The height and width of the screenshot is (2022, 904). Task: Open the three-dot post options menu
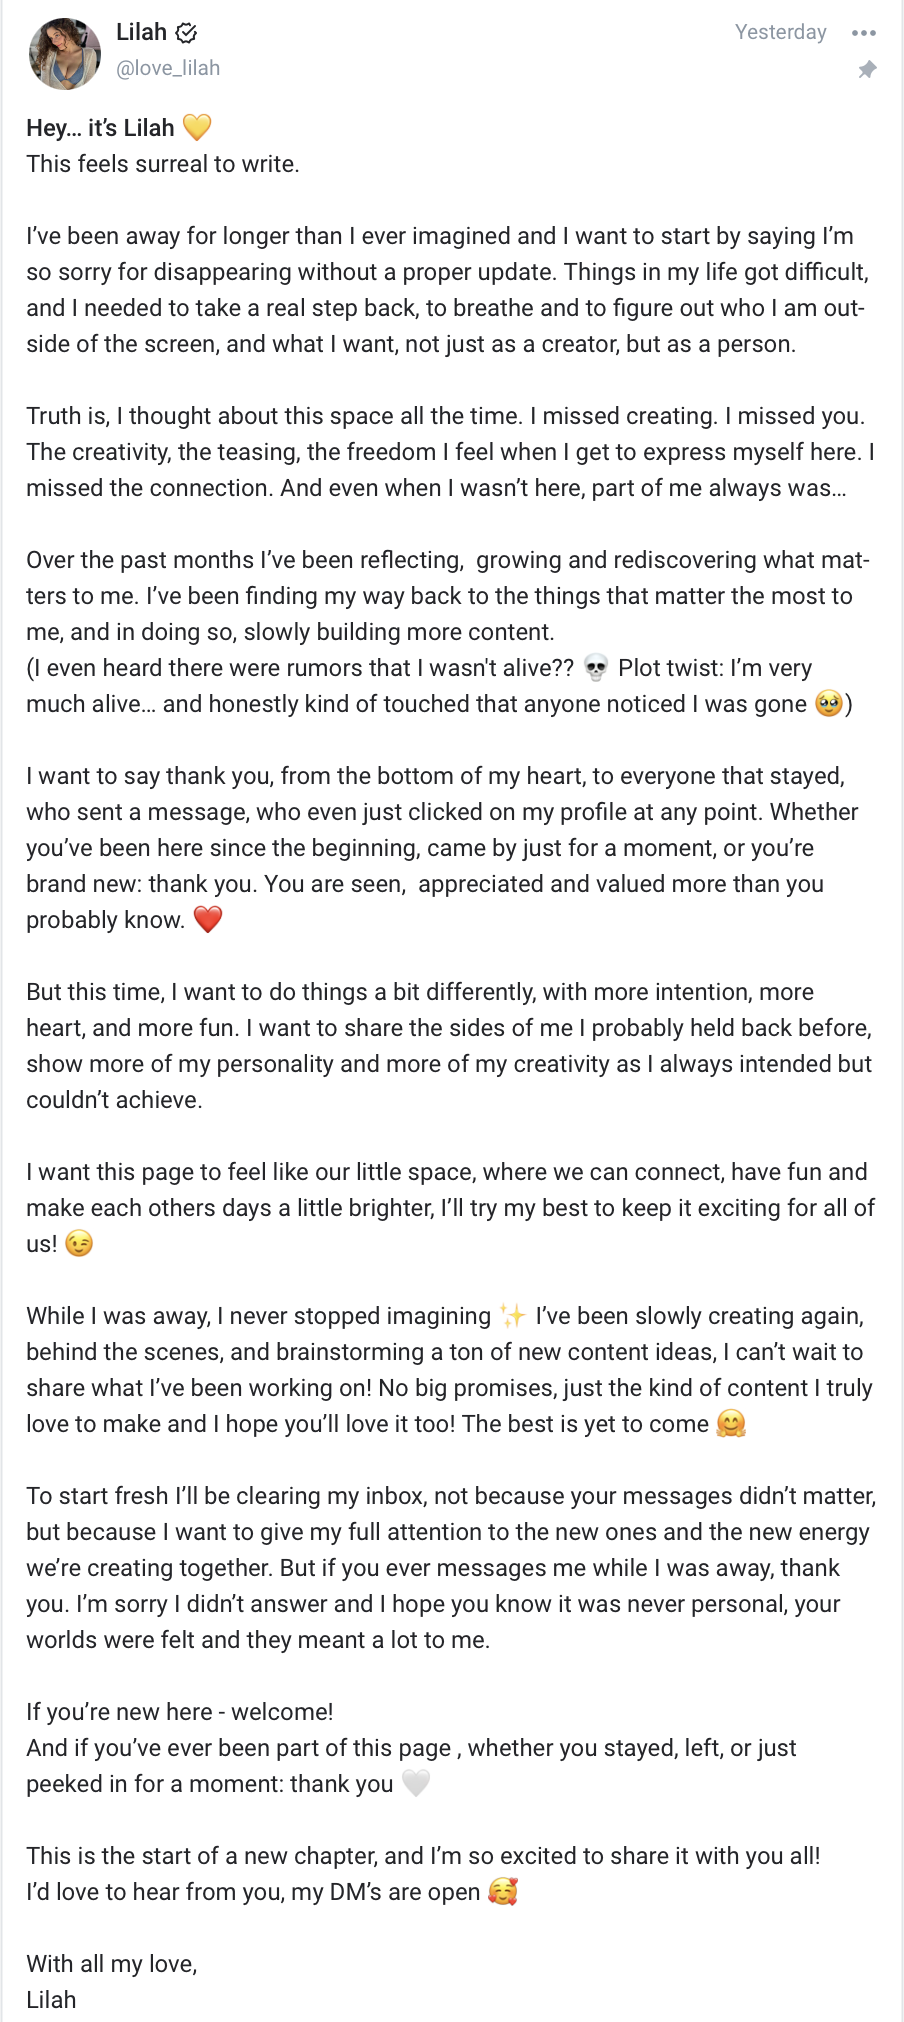(x=864, y=33)
